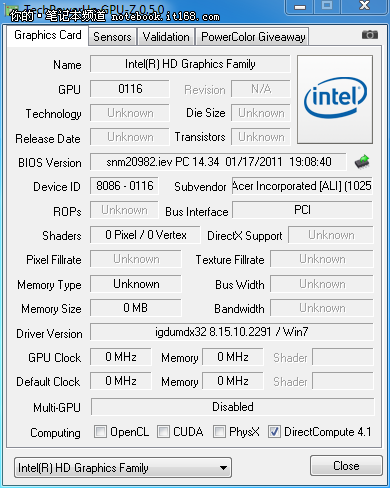The height and width of the screenshot is (488, 390).
Task: Click the Die Size Unknown field
Action: tap(261, 113)
